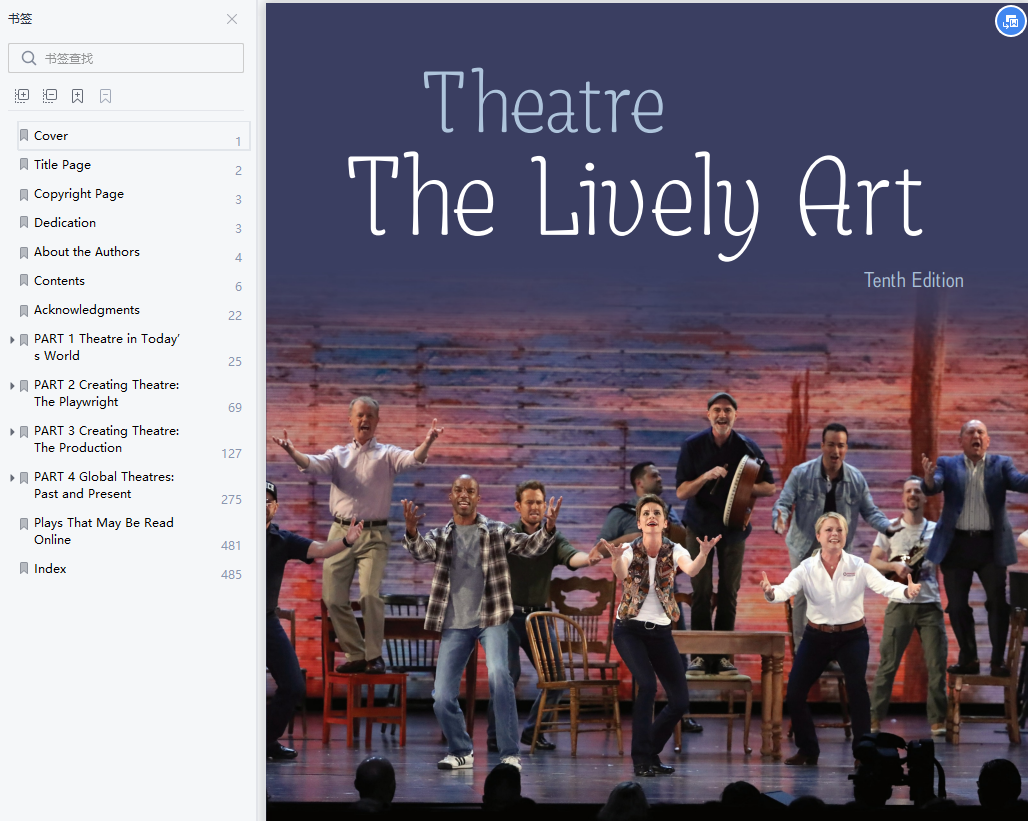Click bookmark icon beside Index
Screen dimensions: 1028x821
tap(24, 569)
